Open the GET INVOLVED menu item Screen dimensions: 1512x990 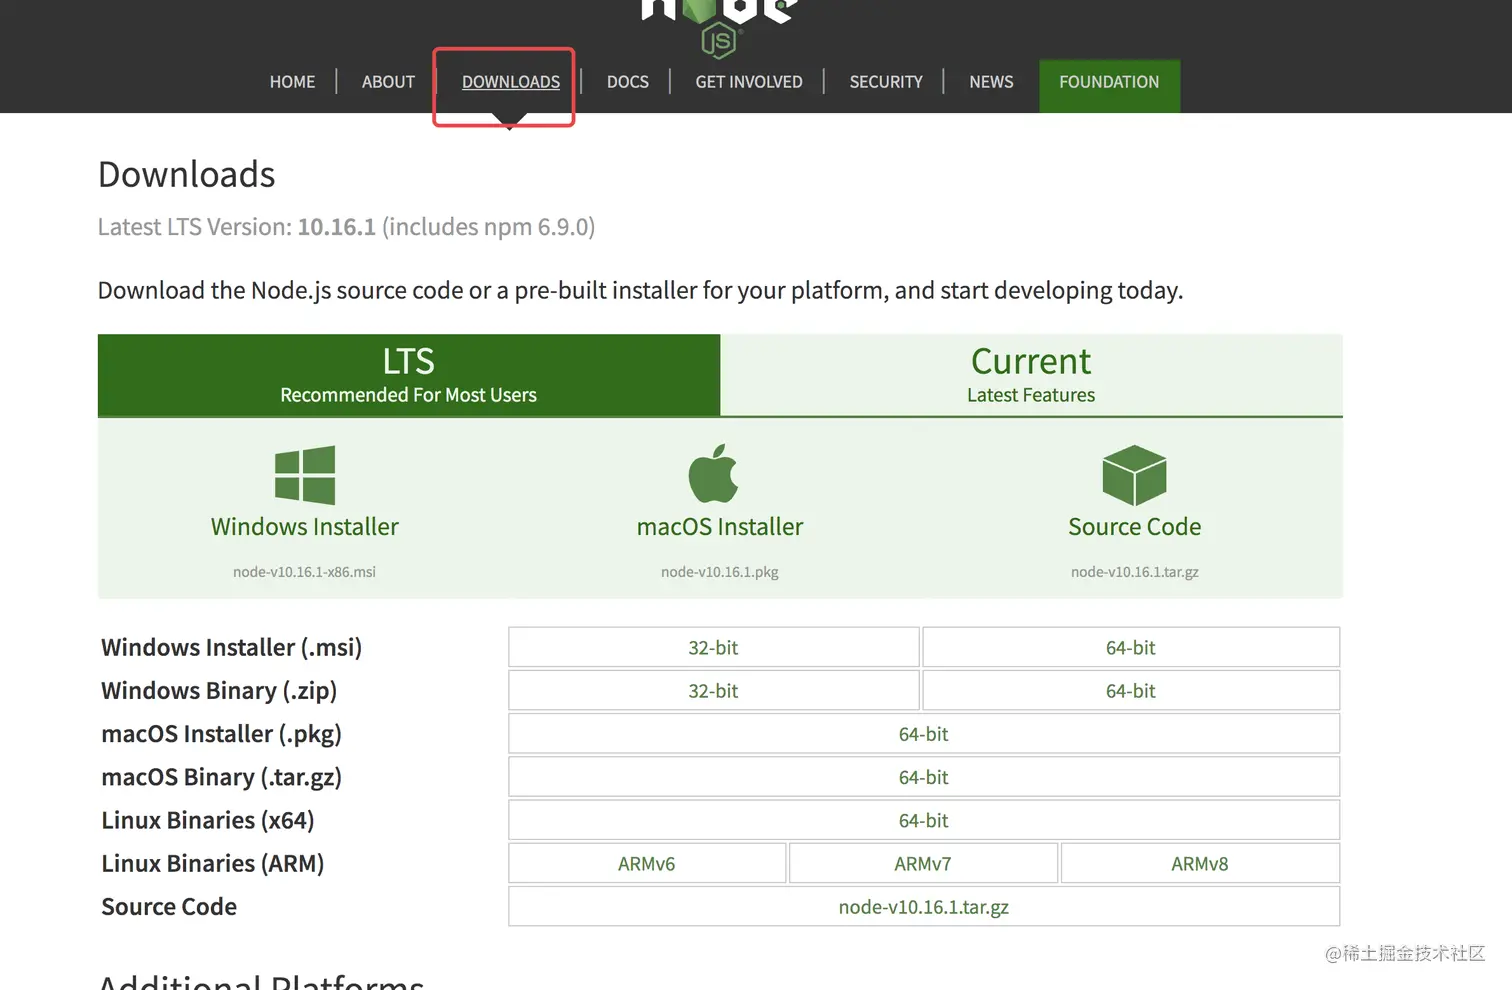(749, 82)
